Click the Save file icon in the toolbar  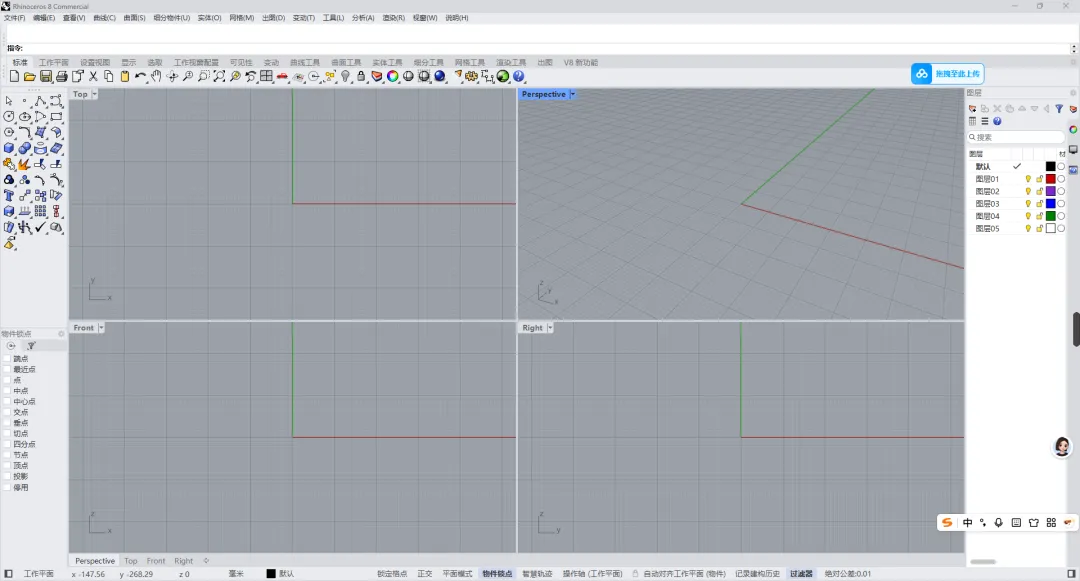(x=46, y=76)
